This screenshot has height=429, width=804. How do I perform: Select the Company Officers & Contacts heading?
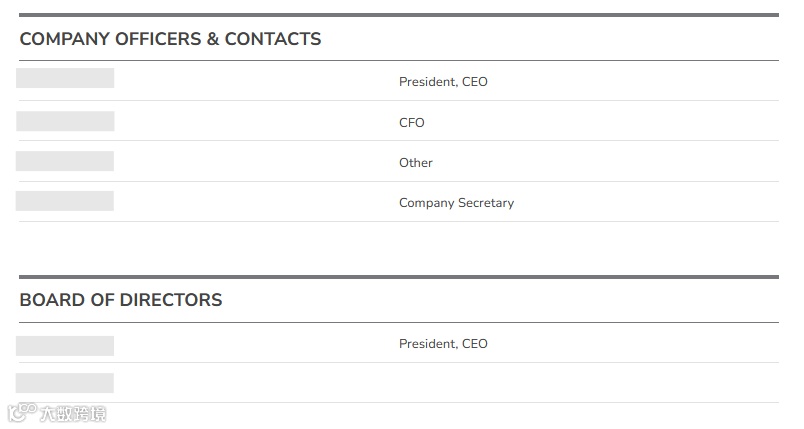[x=170, y=39]
